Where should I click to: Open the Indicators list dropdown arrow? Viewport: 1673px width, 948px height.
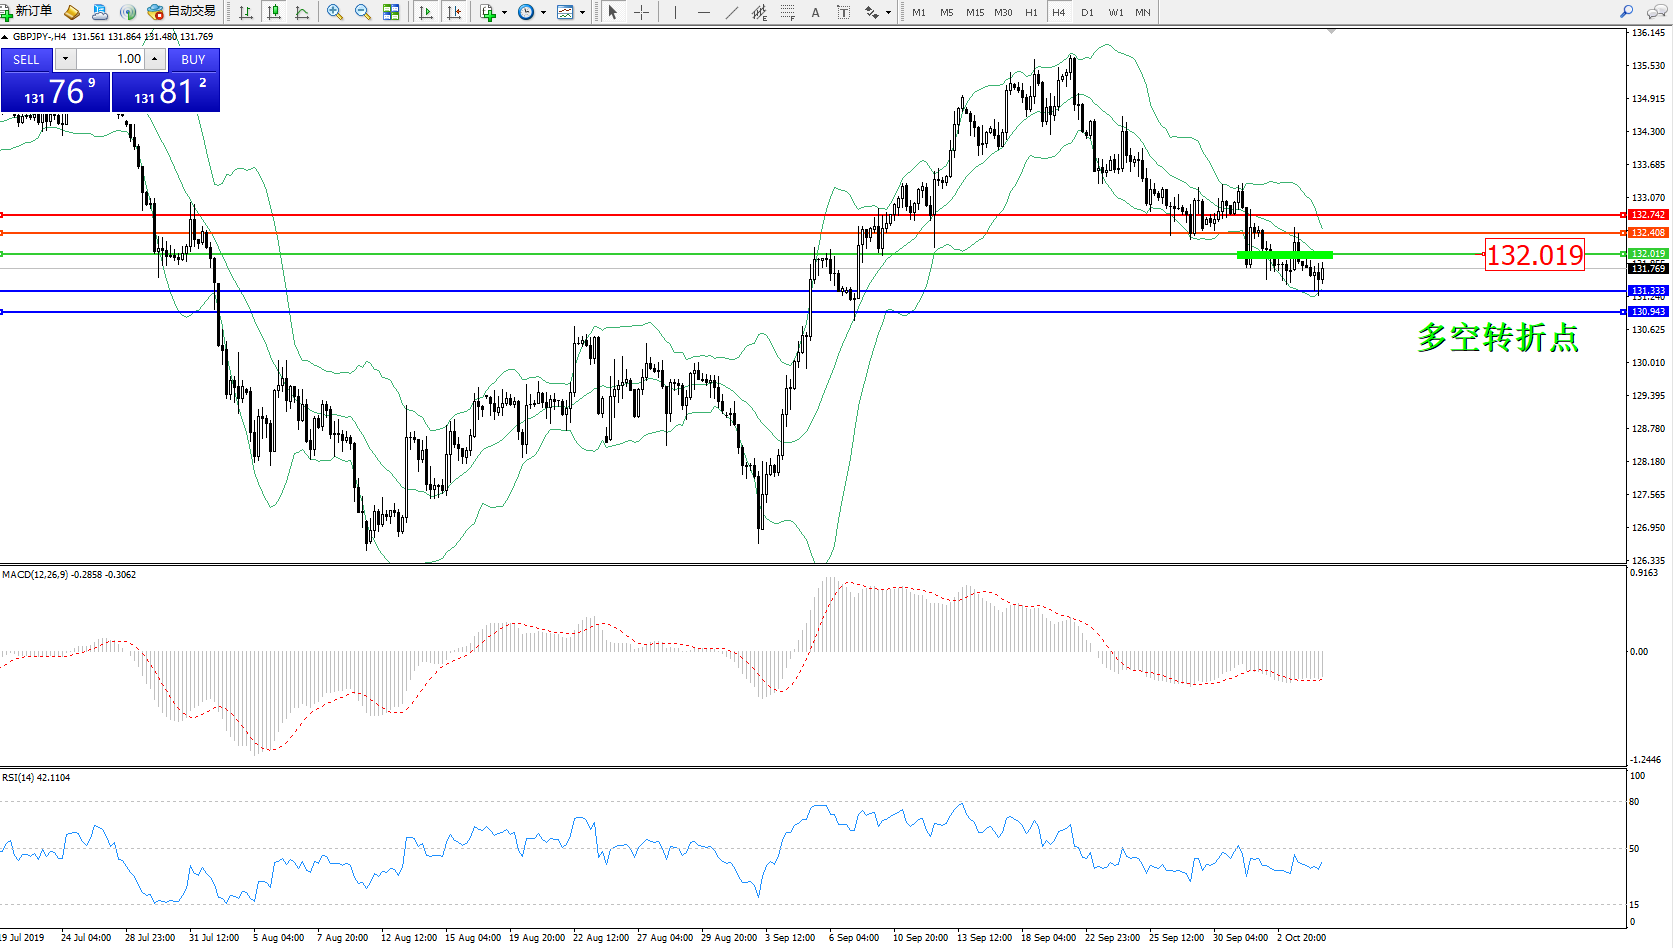pyautogui.click(x=504, y=13)
